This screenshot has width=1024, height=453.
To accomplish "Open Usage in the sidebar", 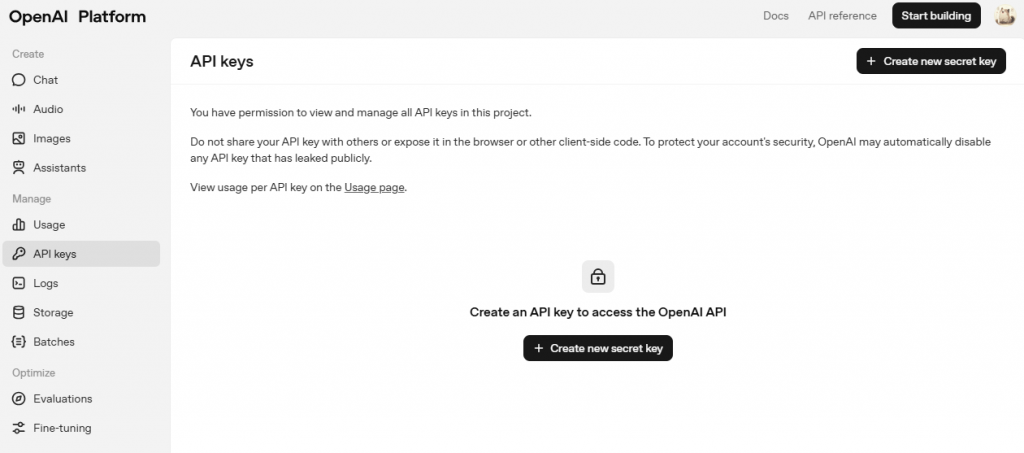I will tap(81, 225).
